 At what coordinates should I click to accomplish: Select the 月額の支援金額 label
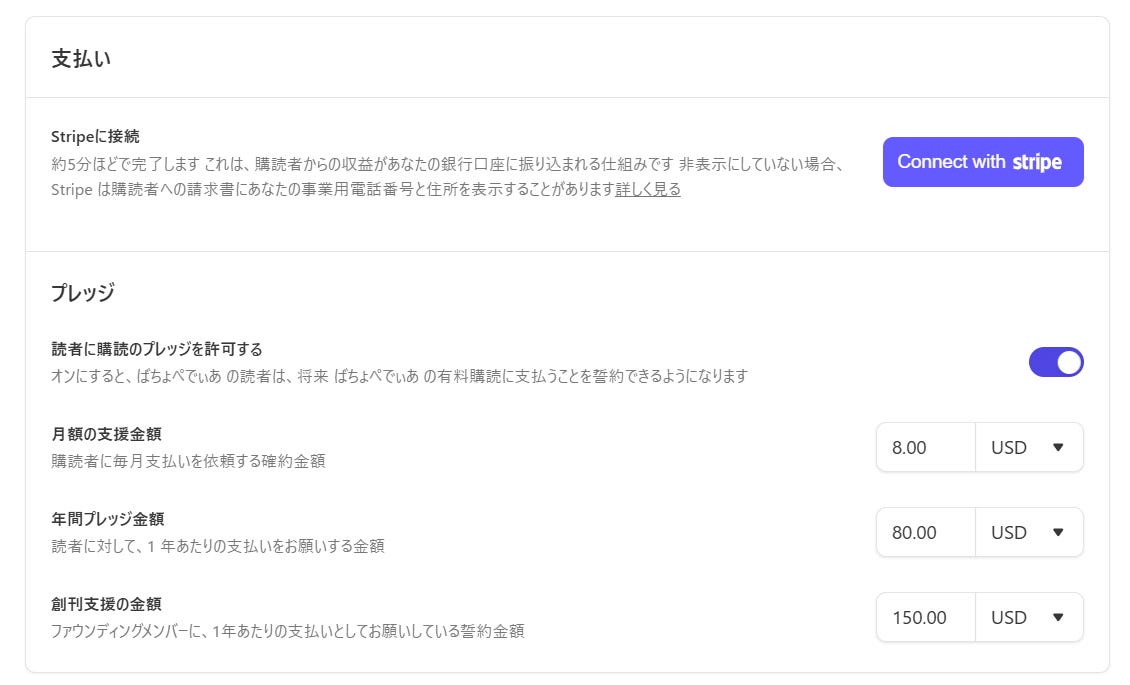click(x=106, y=434)
